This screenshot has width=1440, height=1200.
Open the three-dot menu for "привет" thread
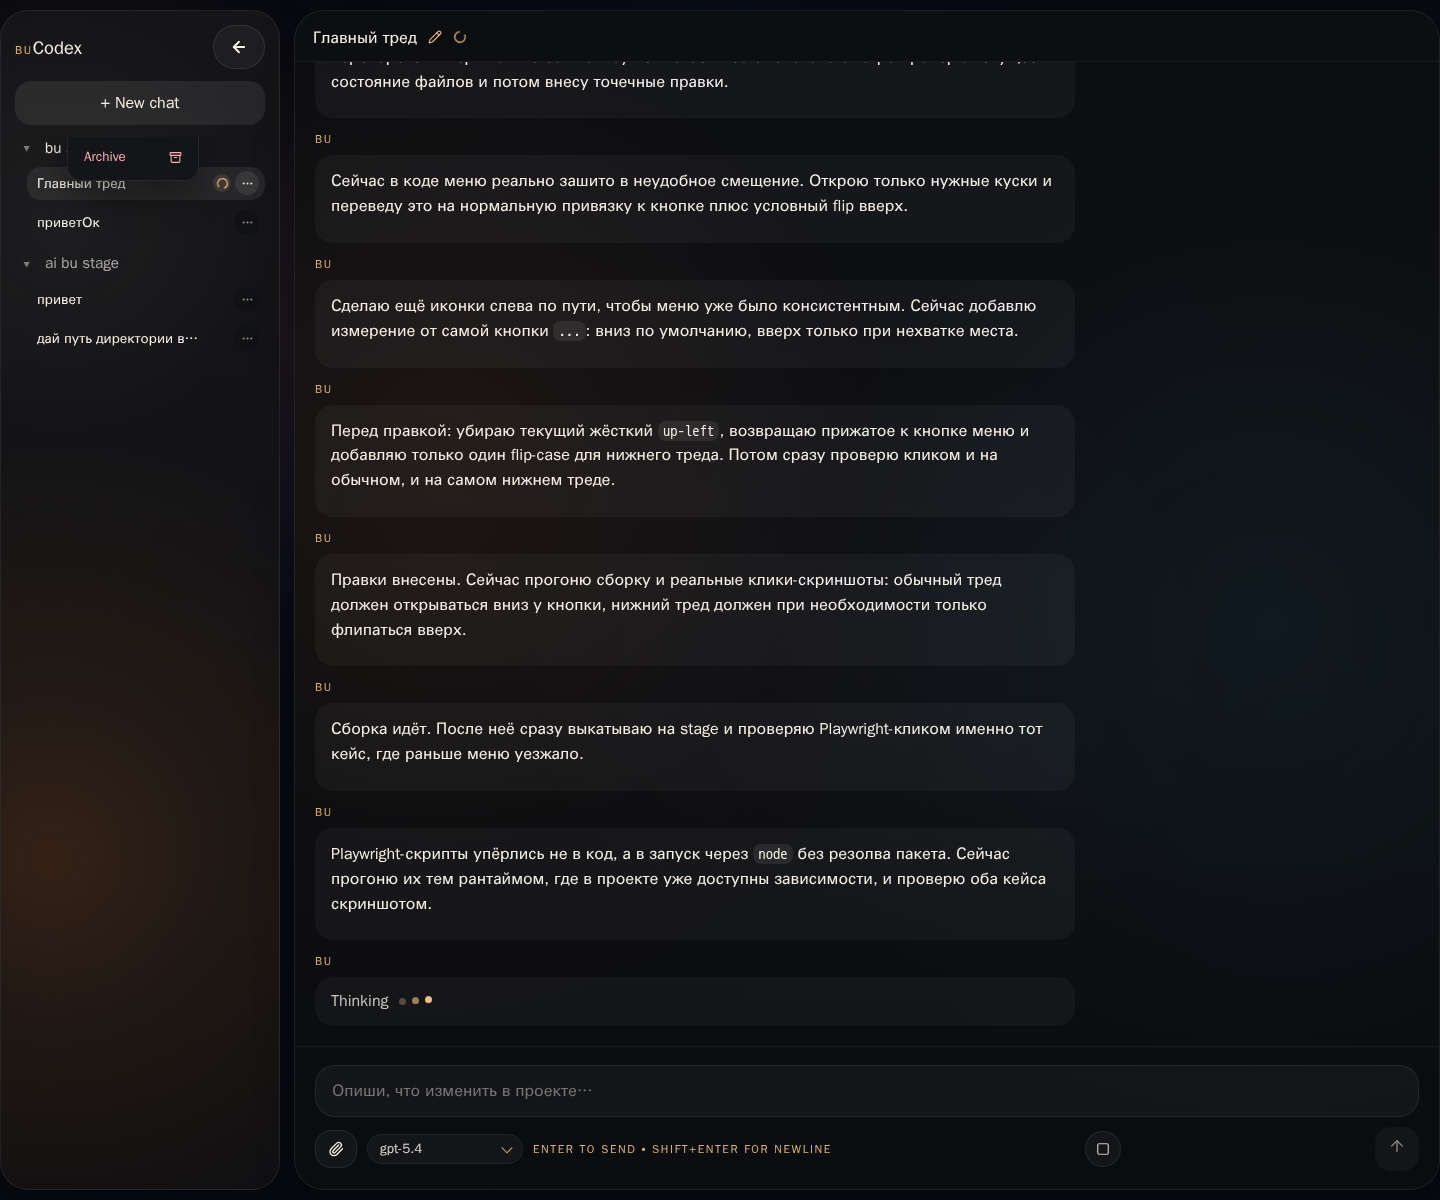point(247,299)
